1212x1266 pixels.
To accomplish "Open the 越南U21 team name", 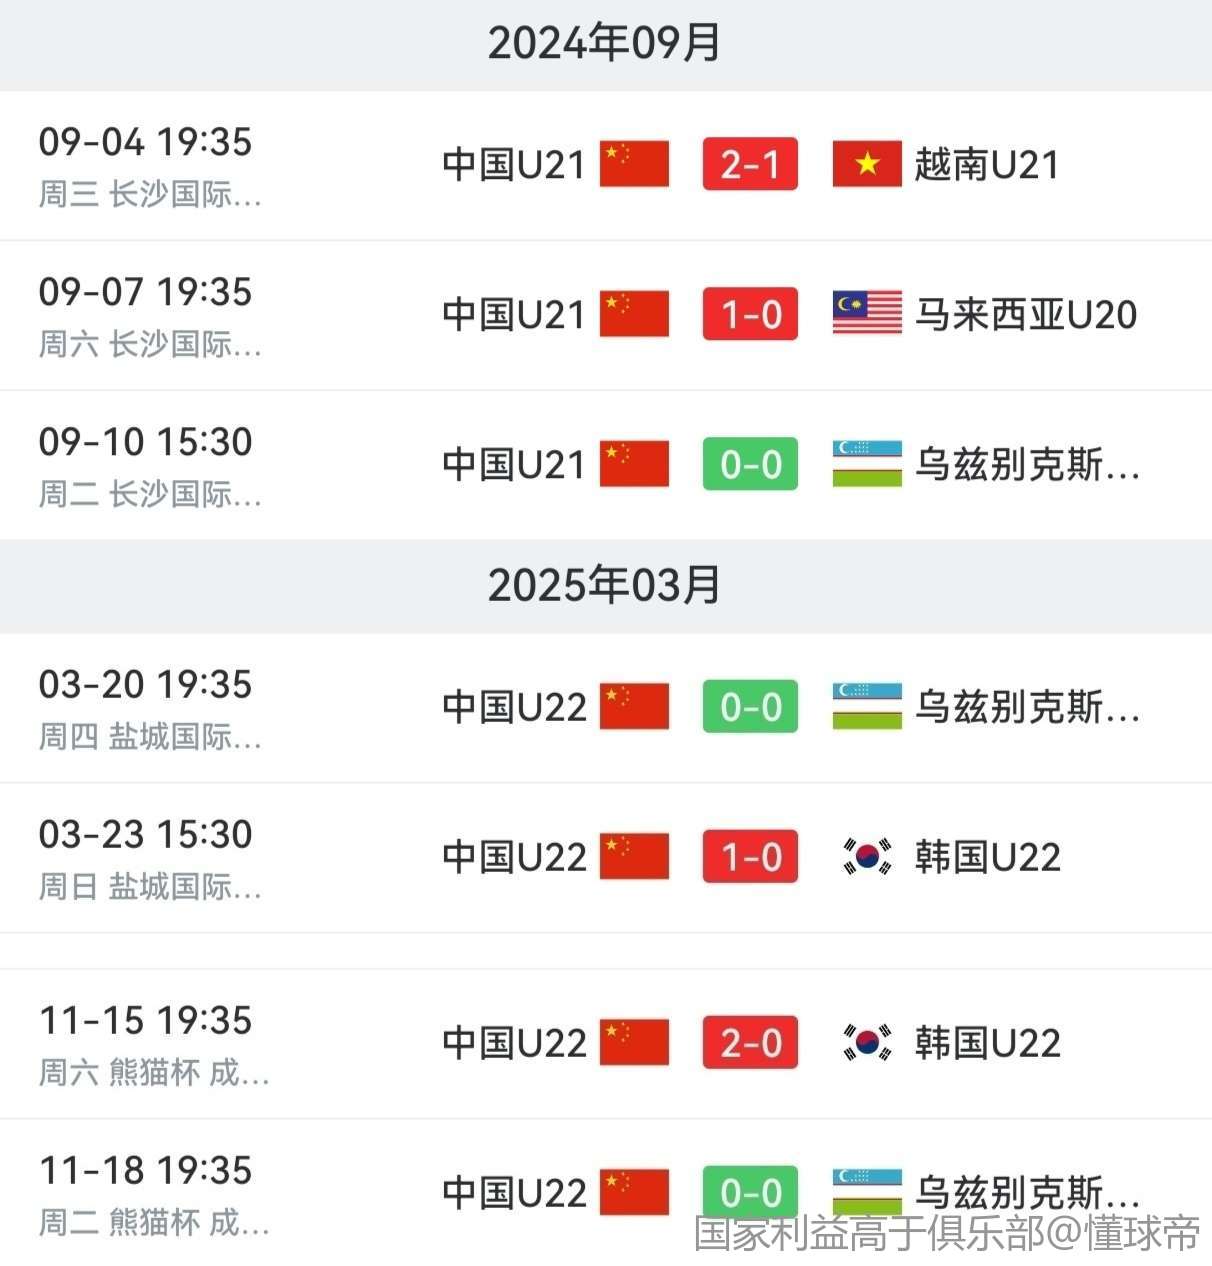I will pyautogui.click(x=986, y=165).
